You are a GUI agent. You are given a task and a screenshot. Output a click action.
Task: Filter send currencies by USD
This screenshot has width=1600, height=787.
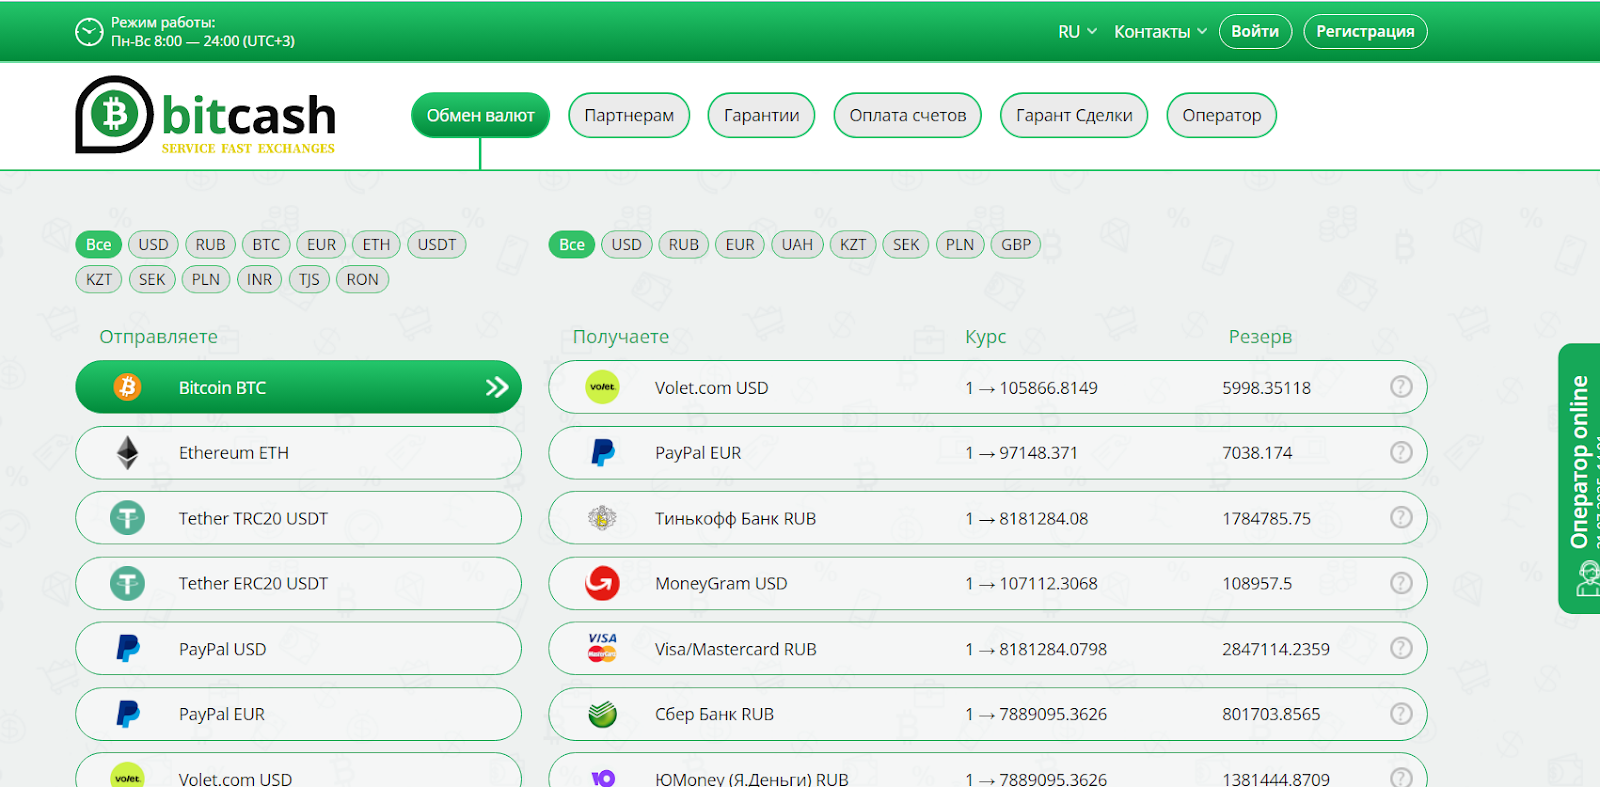coord(153,244)
